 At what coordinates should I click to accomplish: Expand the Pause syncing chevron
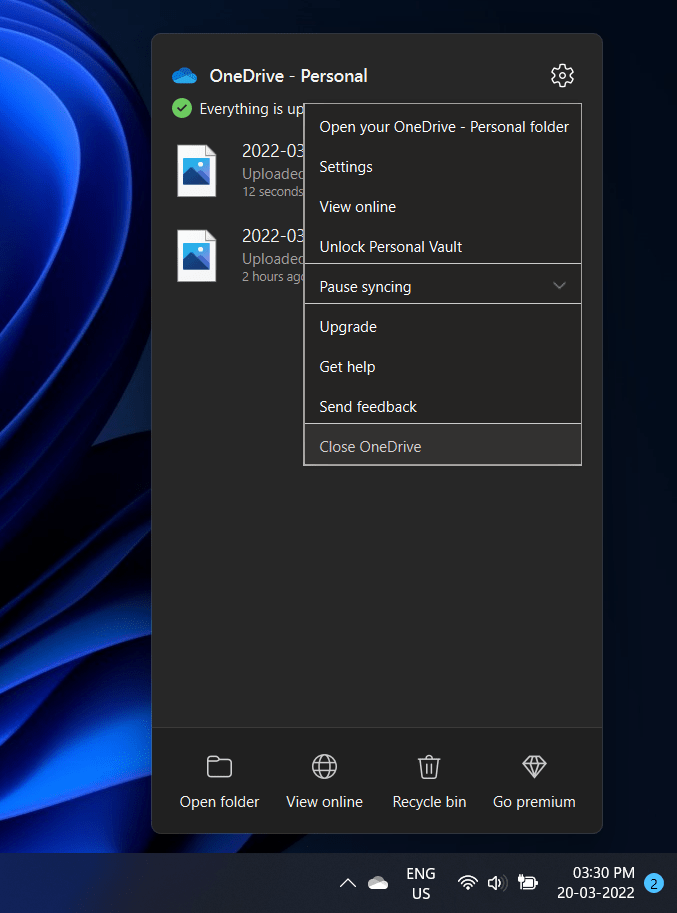pyautogui.click(x=559, y=286)
